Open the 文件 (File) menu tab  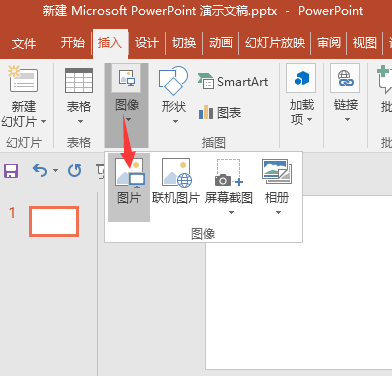point(24,43)
